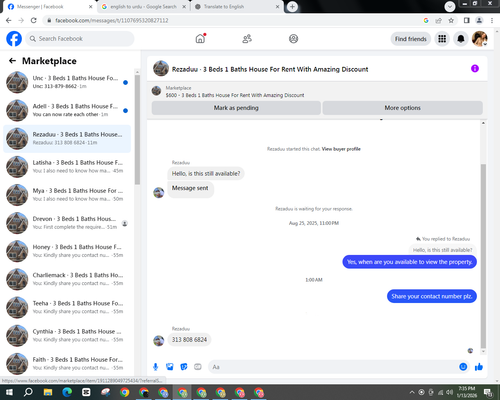Click the browser forward arrow
This screenshot has width=500, height=400.
click(x=21, y=21)
